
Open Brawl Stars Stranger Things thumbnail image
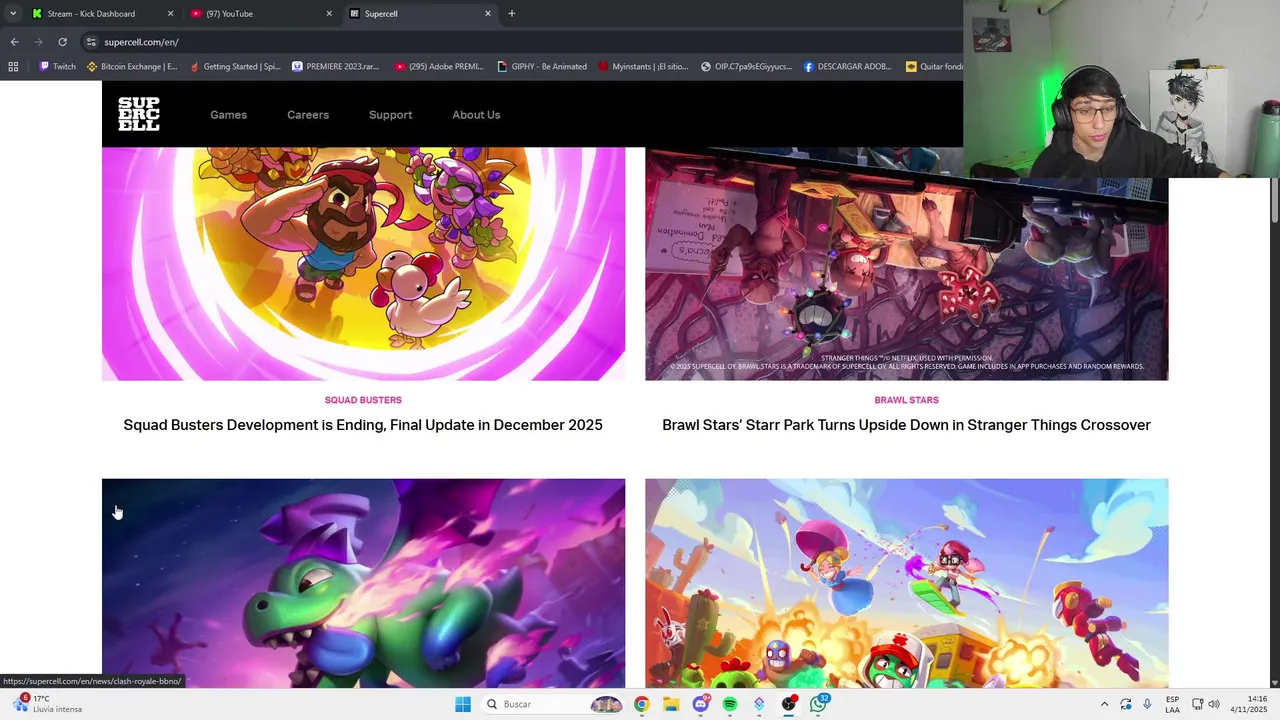(906, 264)
